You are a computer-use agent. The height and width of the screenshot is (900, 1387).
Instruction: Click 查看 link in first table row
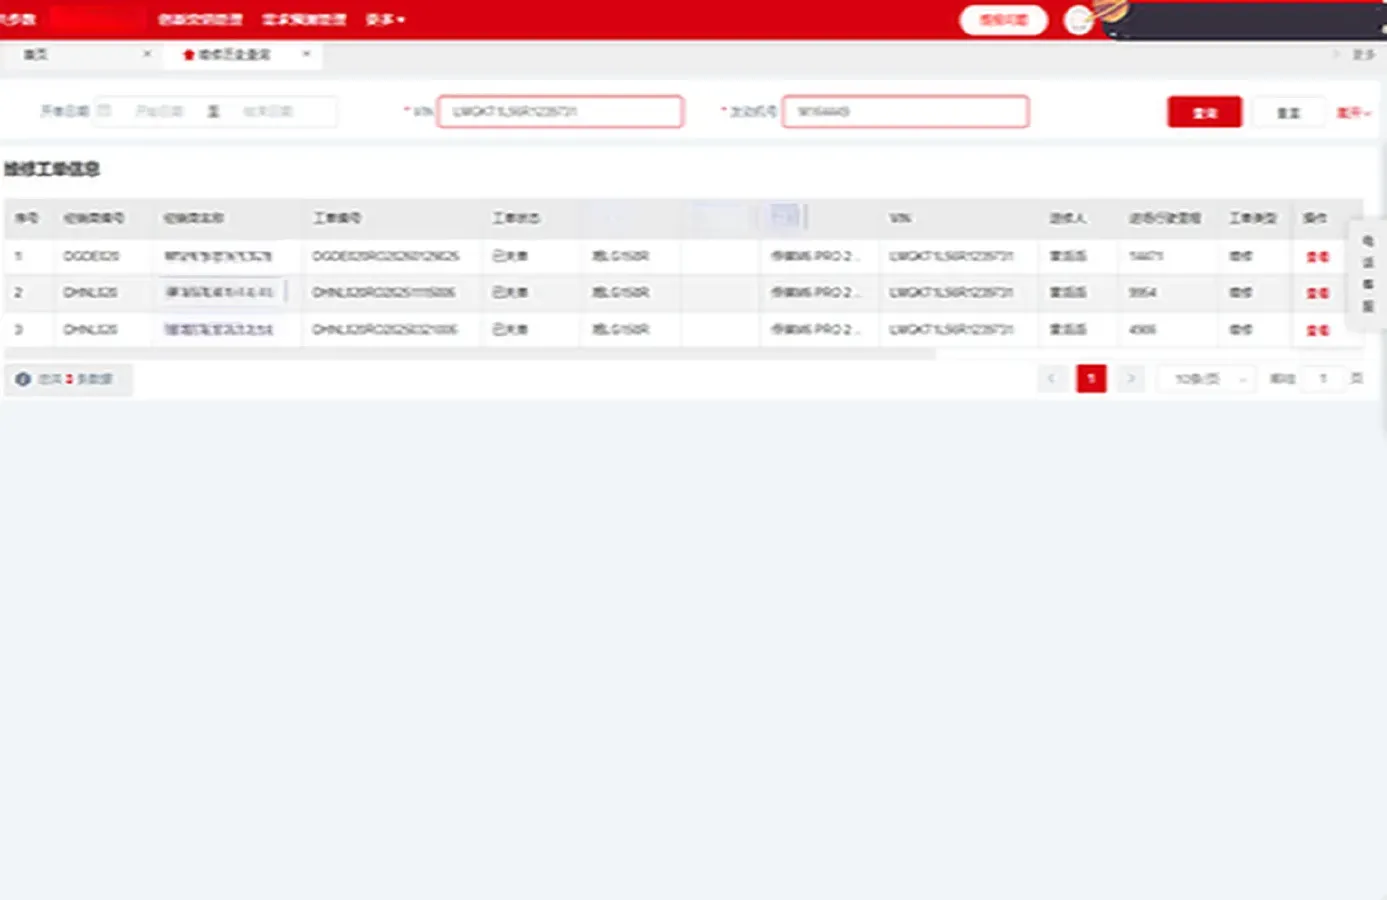coord(1317,257)
